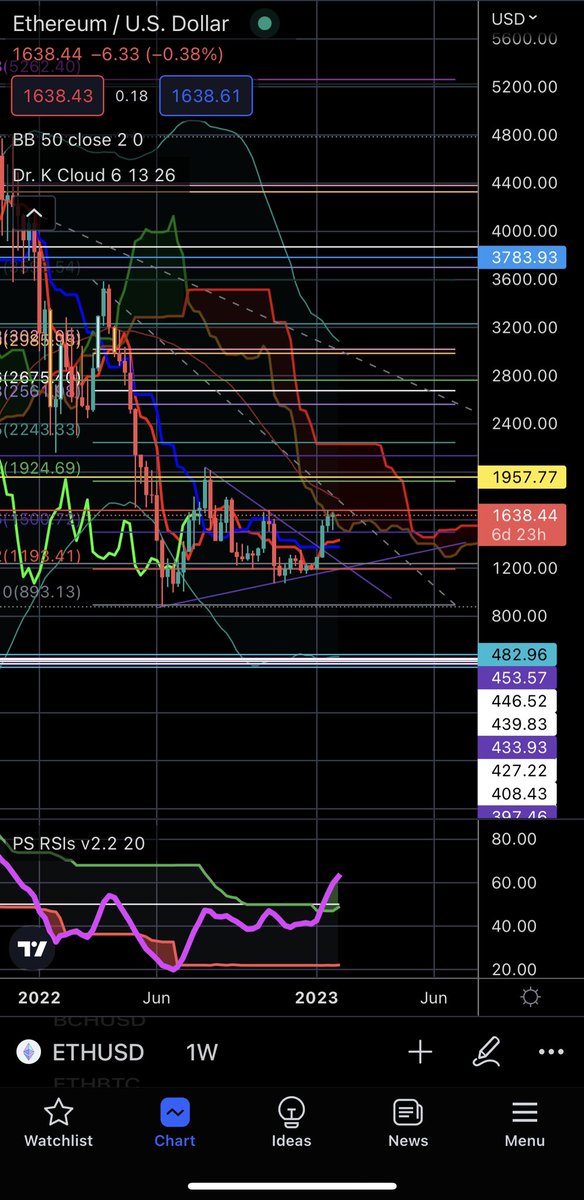Open drawing tools pencil icon

pyautogui.click(x=486, y=1051)
